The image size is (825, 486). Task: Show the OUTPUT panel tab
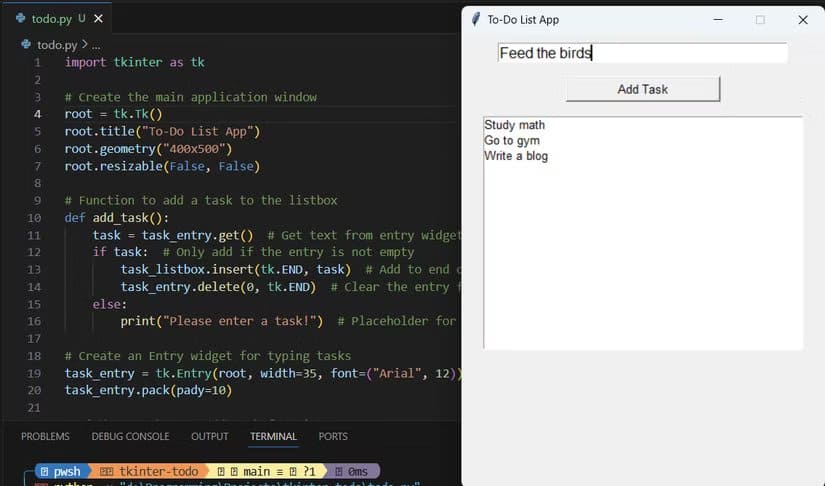pos(209,436)
